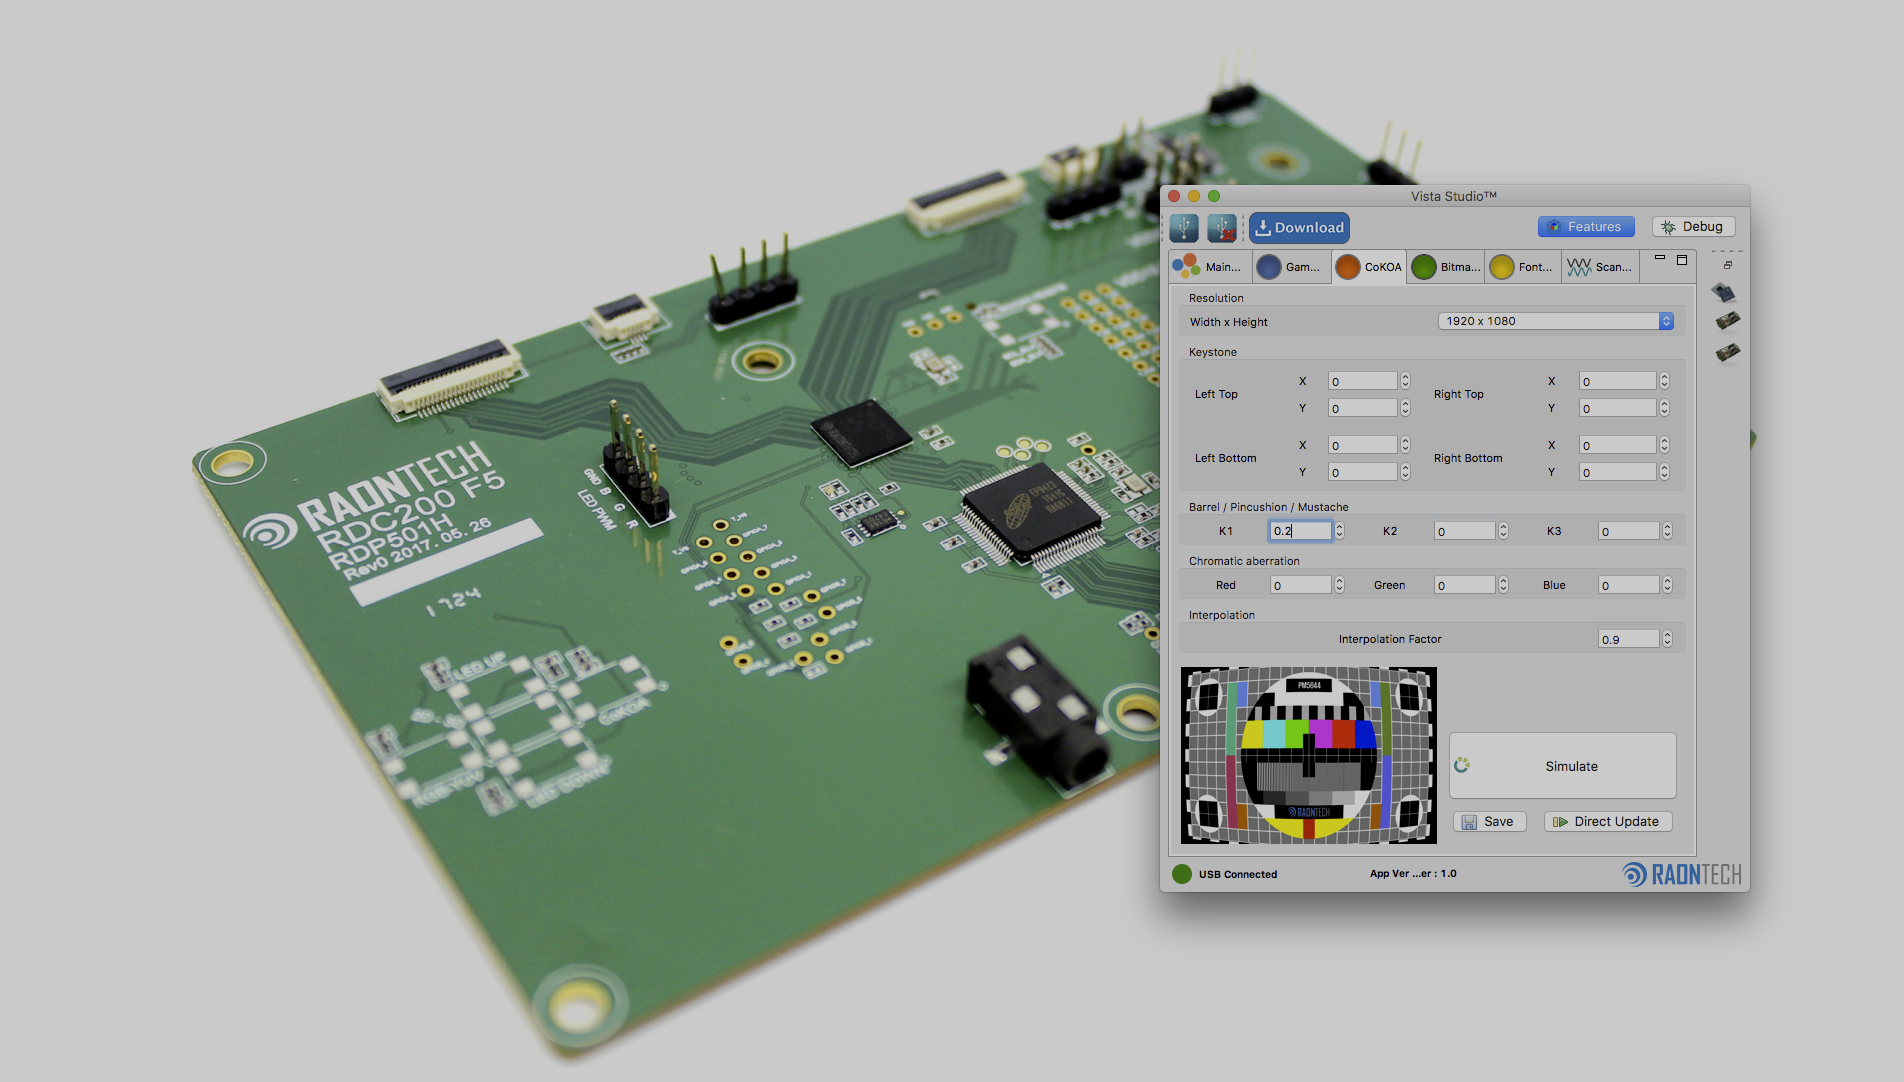Click the test pattern preview thumbnail
1904x1082 pixels.
1309,755
